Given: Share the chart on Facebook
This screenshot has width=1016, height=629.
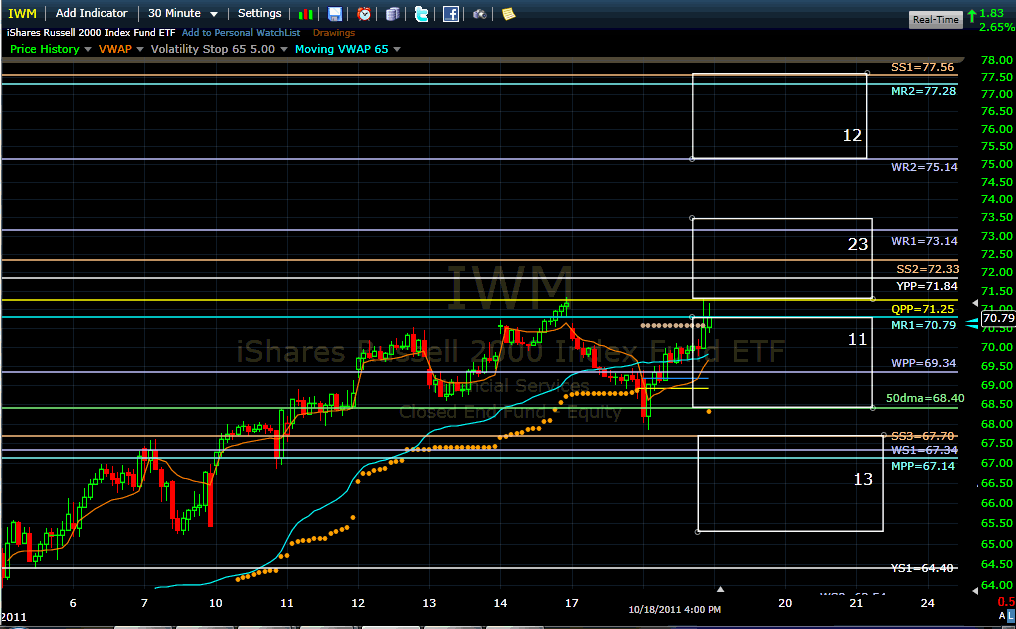Looking at the screenshot, I should [x=450, y=14].
